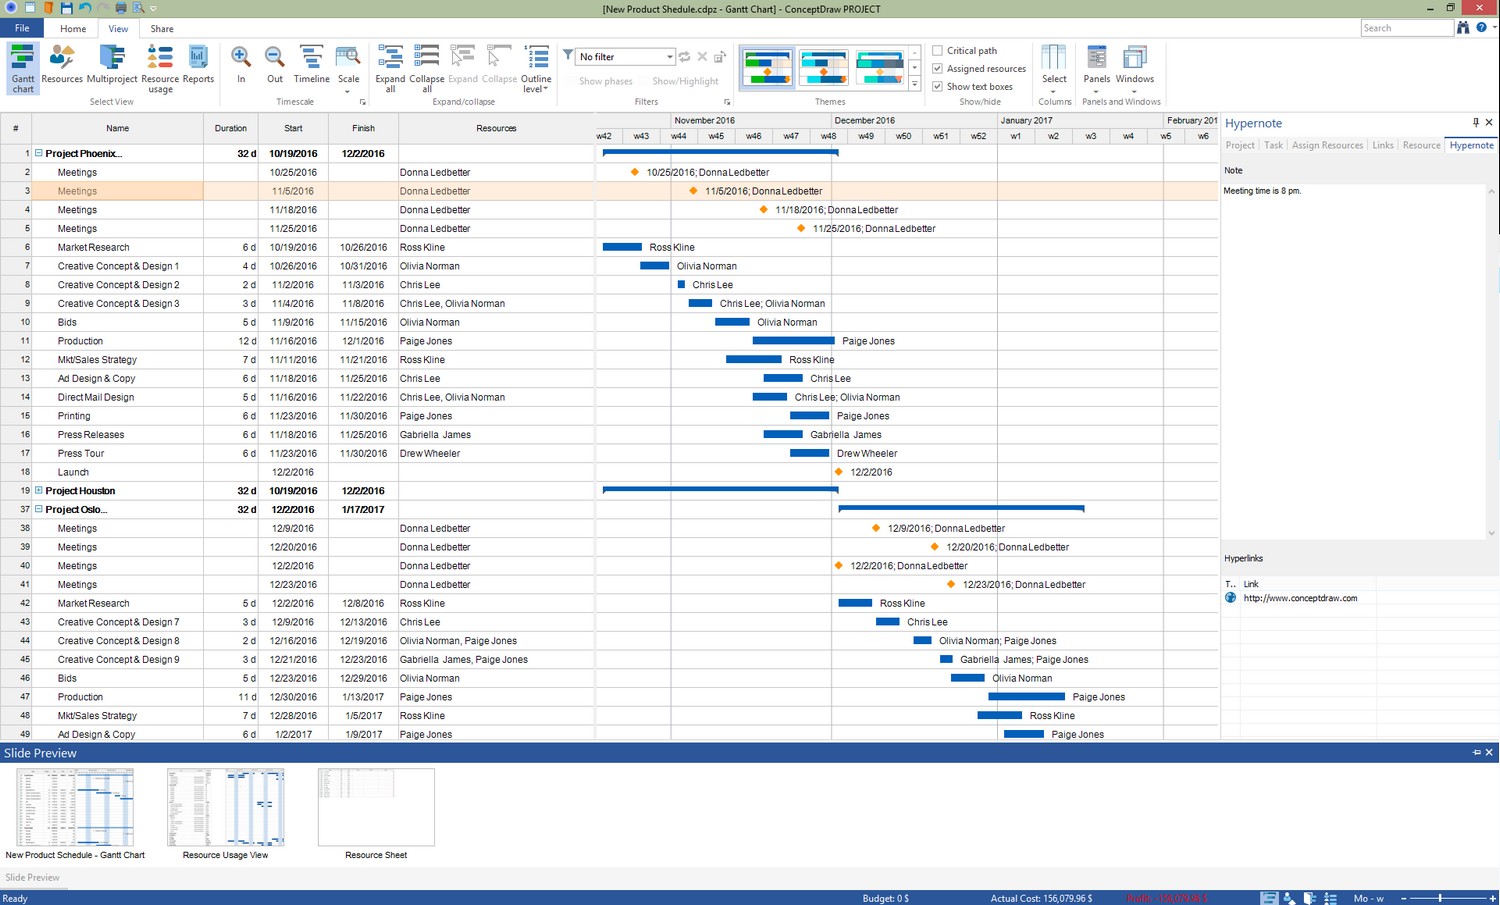Open the Multiproject view
Viewport: 1500px width, 905px height.
(112, 64)
